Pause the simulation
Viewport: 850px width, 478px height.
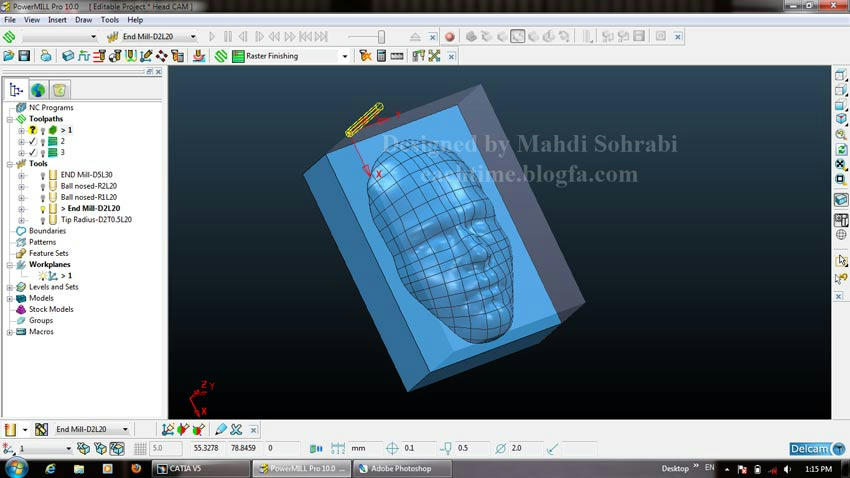click(x=228, y=37)
